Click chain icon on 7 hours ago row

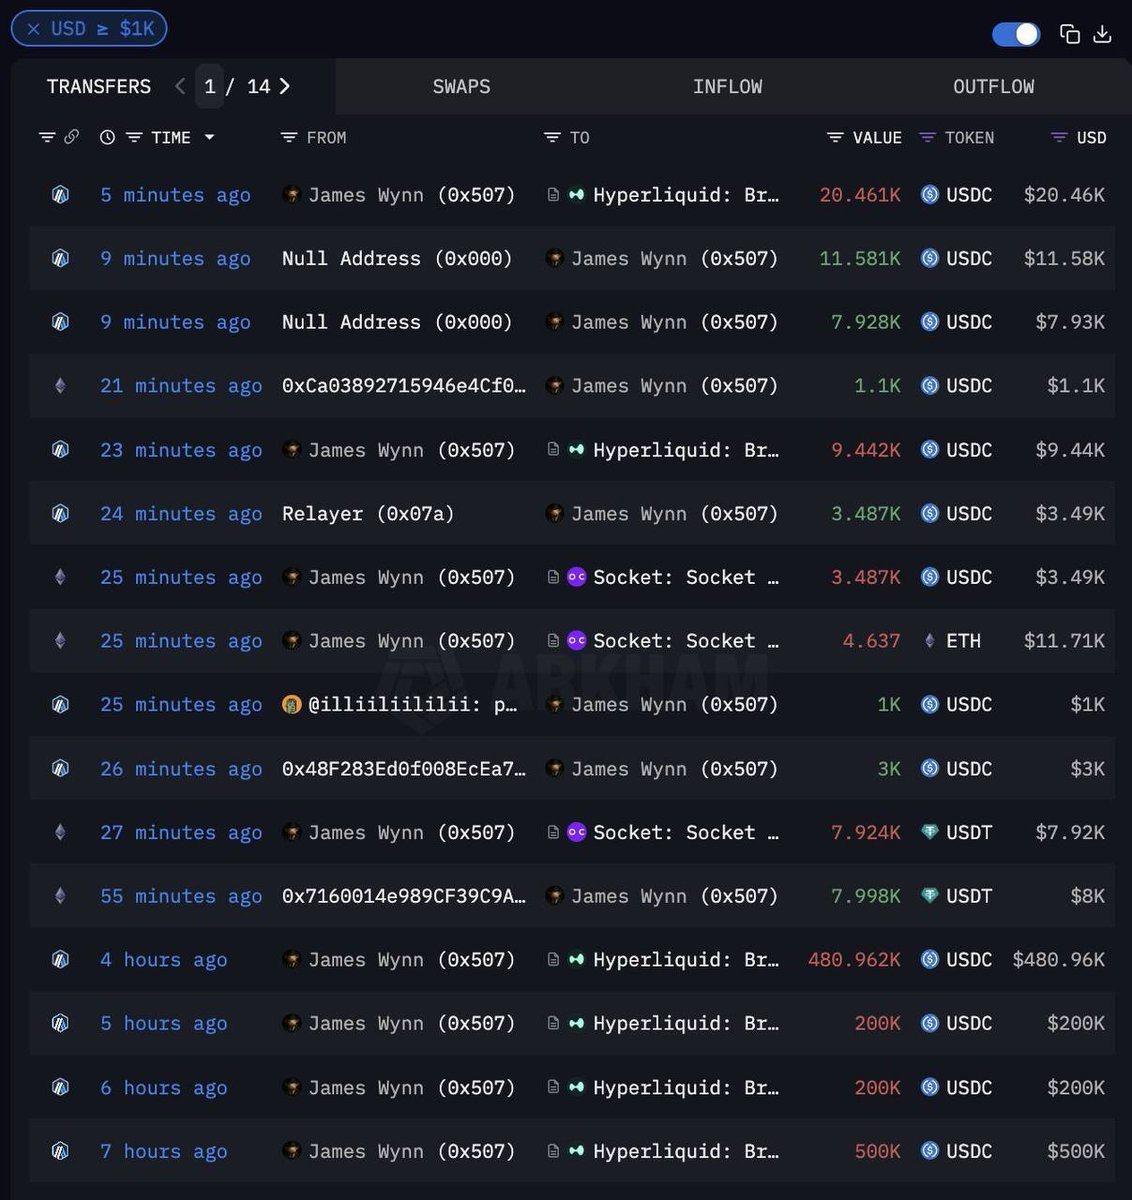(60, 1151)
